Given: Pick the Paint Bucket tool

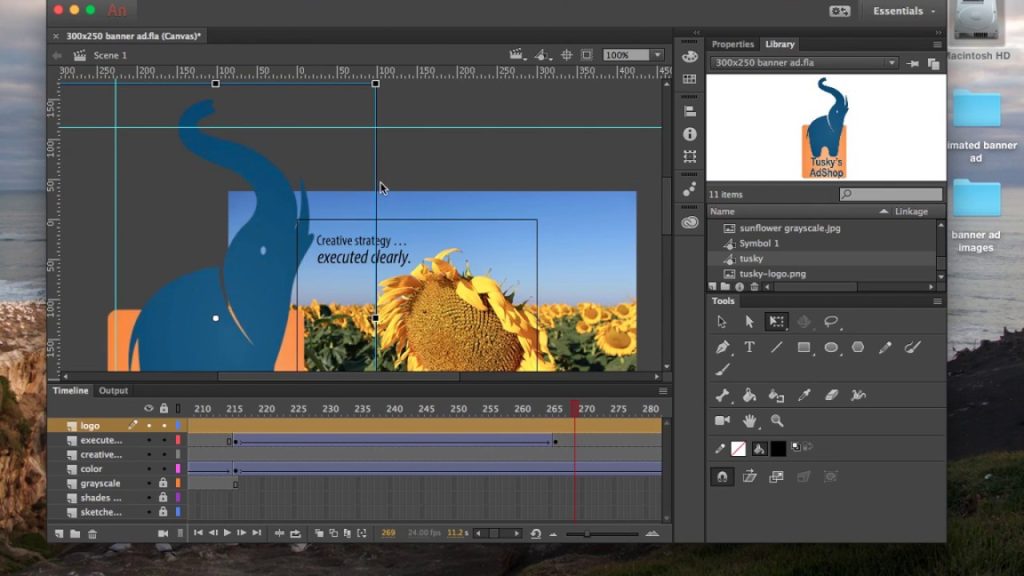Looking at the screenshot, I should point(749,396).
